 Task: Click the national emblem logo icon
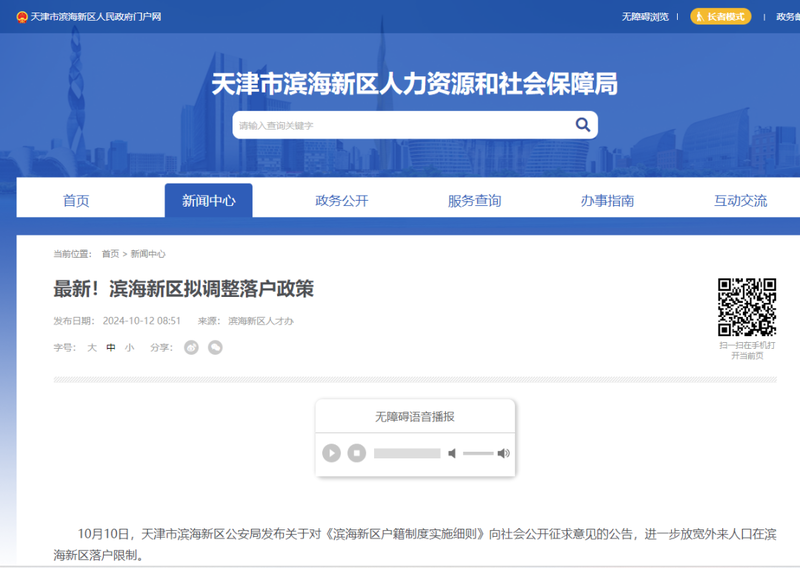(22, 17)
